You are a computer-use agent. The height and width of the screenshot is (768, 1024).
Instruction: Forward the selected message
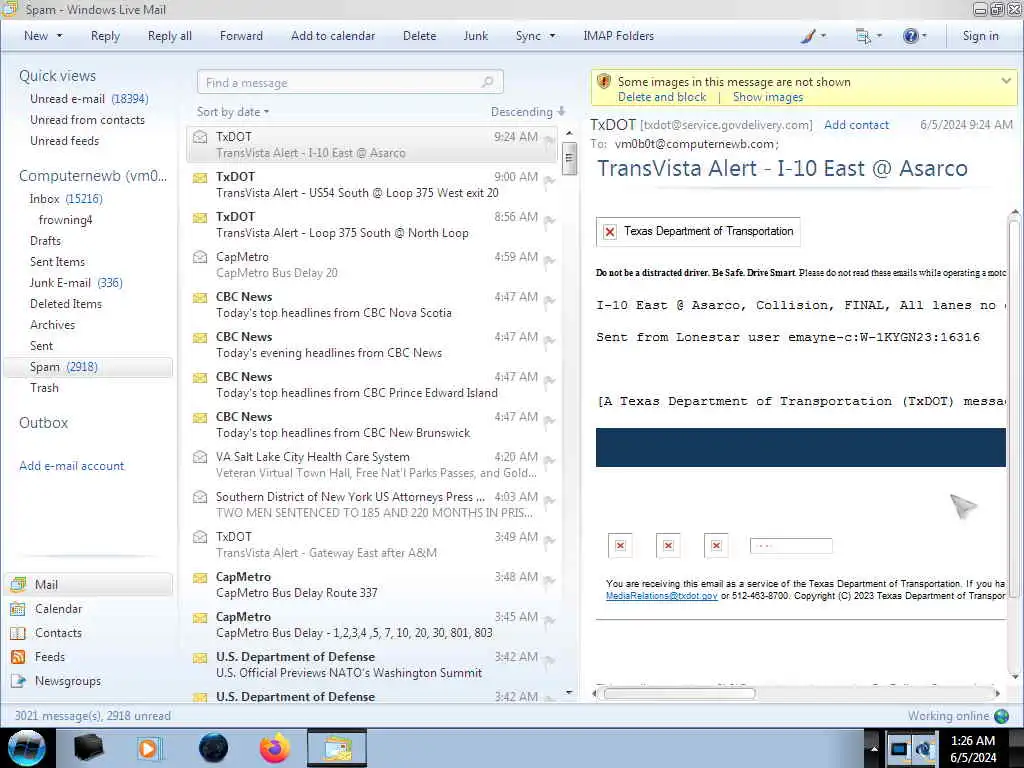click(241, 36)
